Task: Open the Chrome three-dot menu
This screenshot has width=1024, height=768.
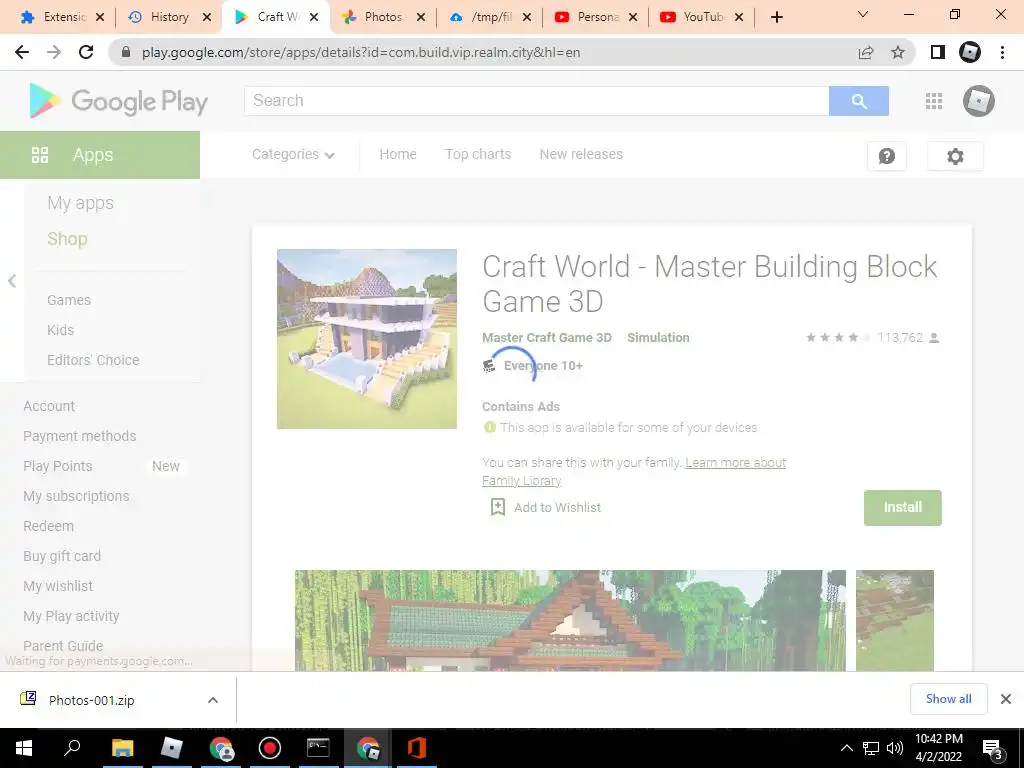Action: pos(1002,52)
